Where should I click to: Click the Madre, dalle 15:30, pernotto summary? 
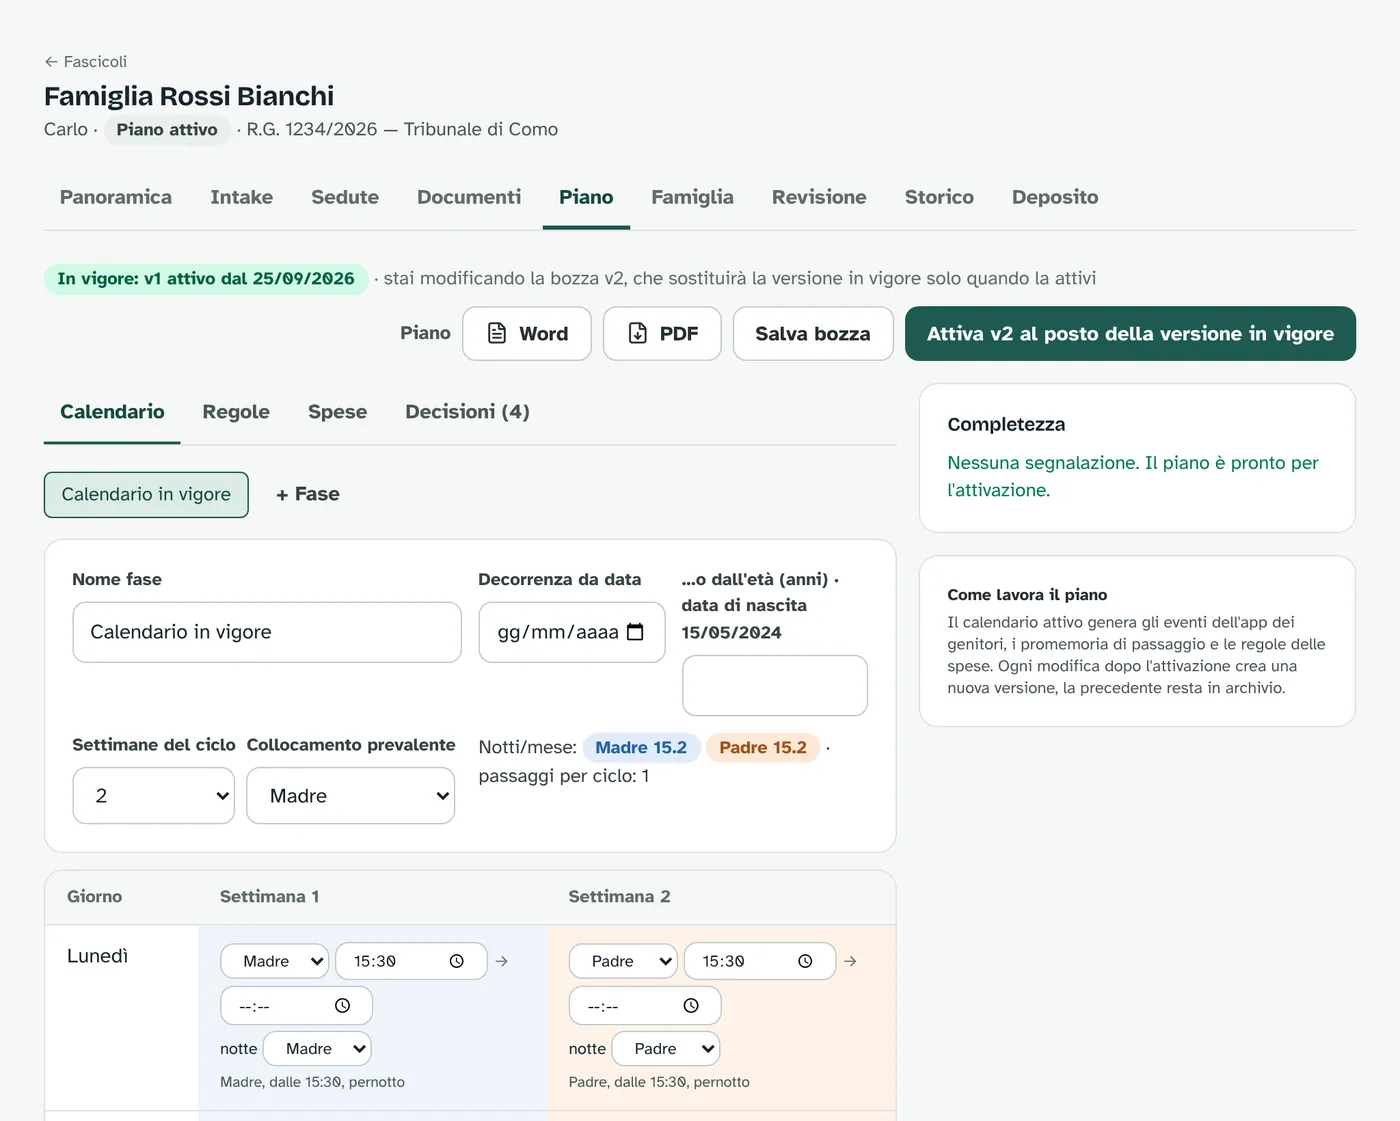click(312, 1082)
